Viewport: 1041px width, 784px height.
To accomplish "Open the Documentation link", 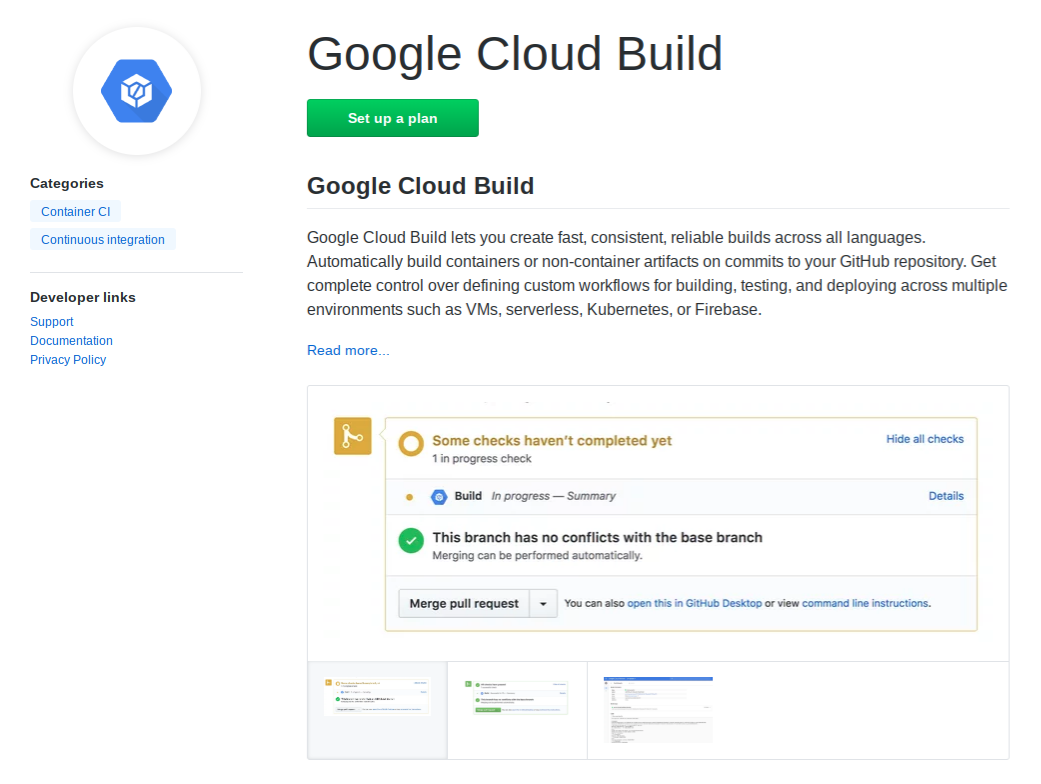I will 71,341.
